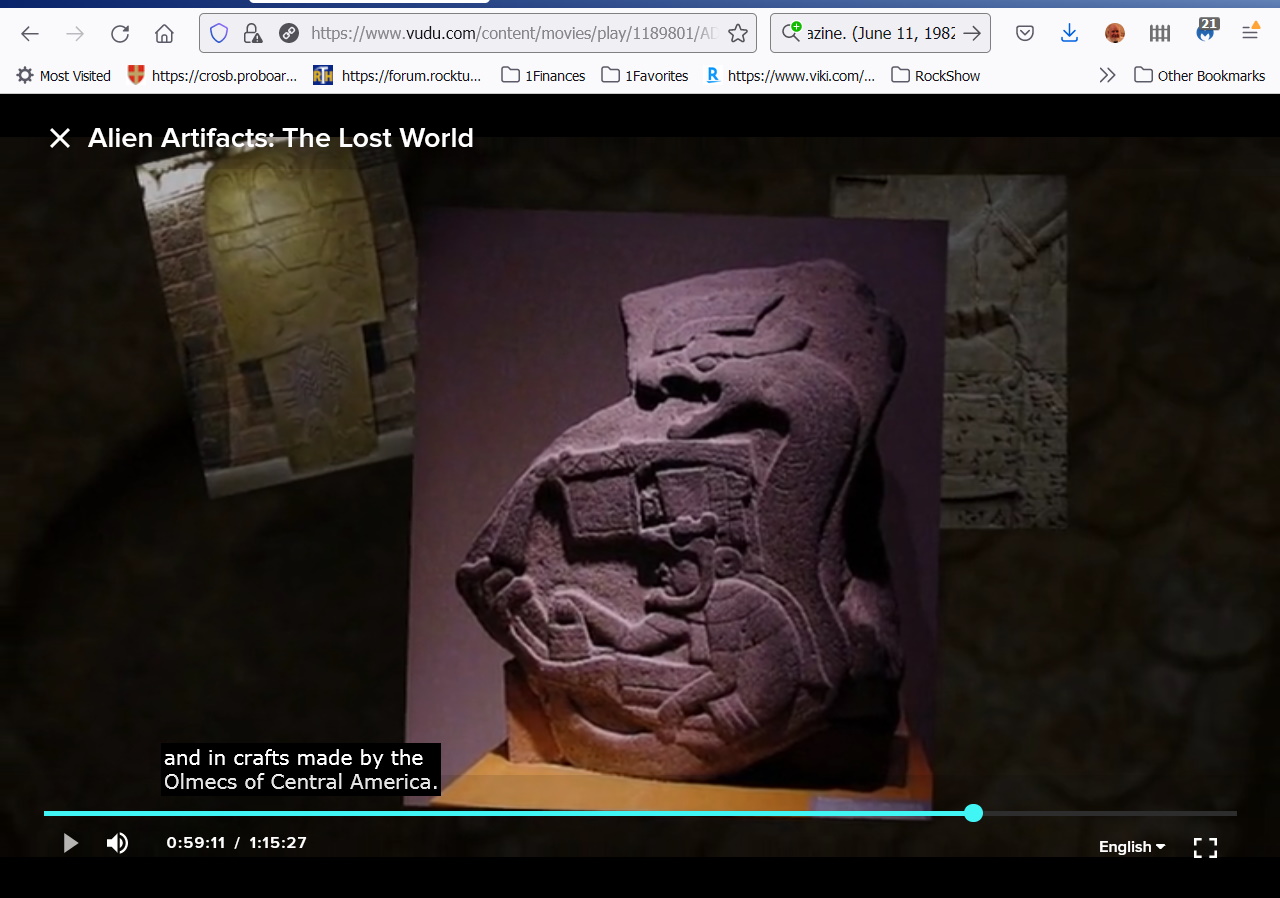The image size is (1280, 898).
Task: Open the 1Finances bookmark folder
Action: [543, 75]
